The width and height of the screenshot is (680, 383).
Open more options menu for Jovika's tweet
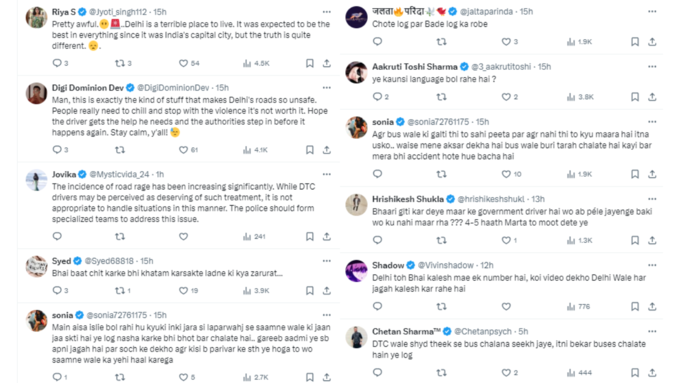327,174
